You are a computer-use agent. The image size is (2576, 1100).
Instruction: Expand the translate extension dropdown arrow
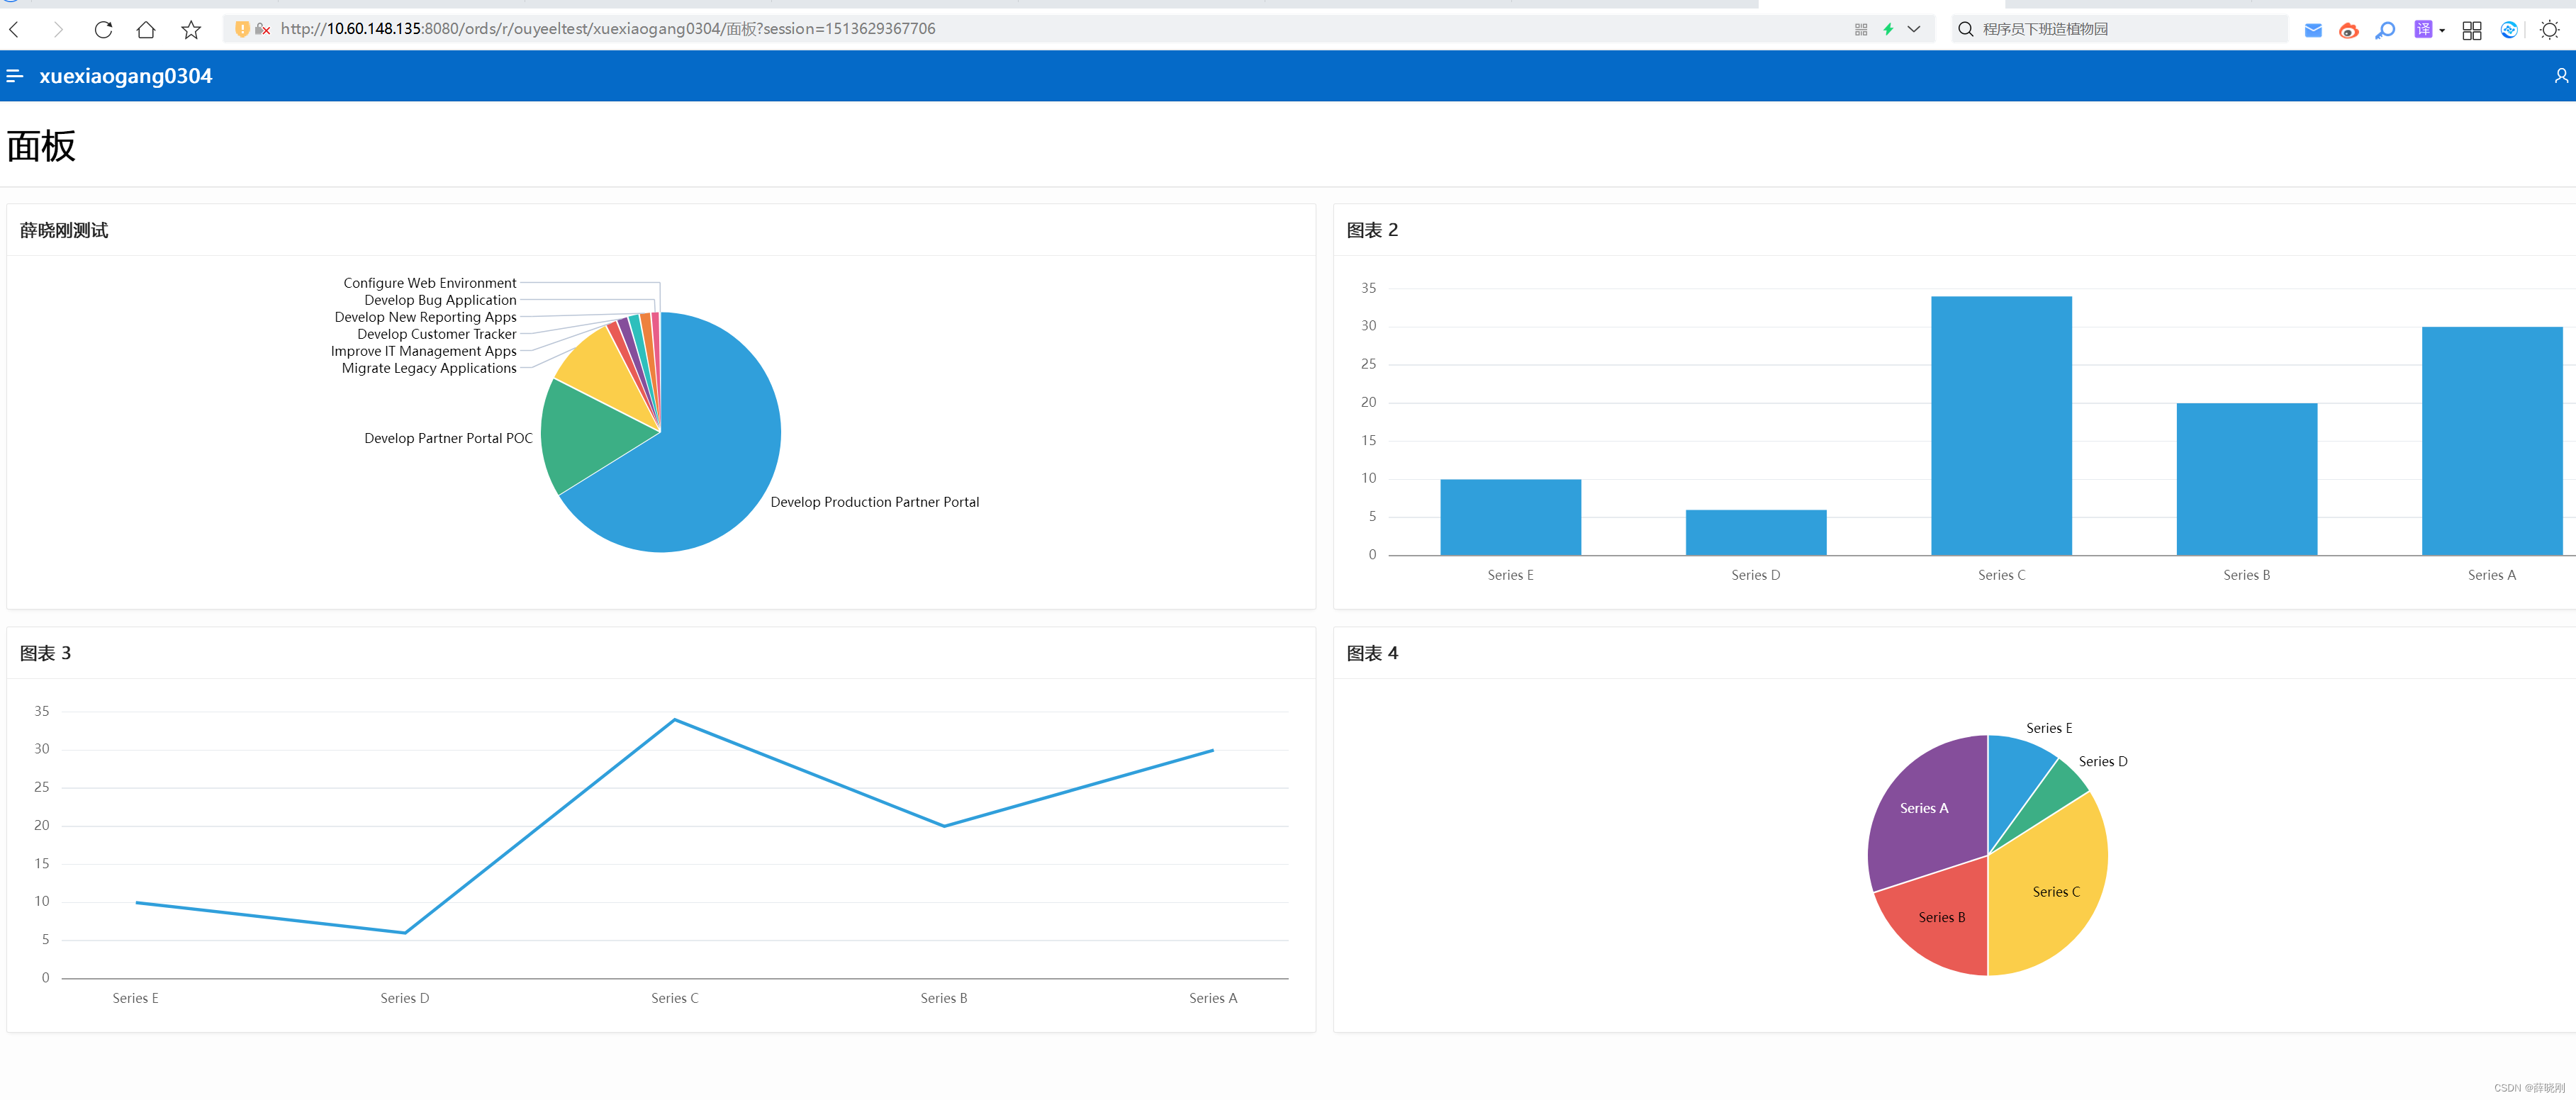click(2442, 31)
